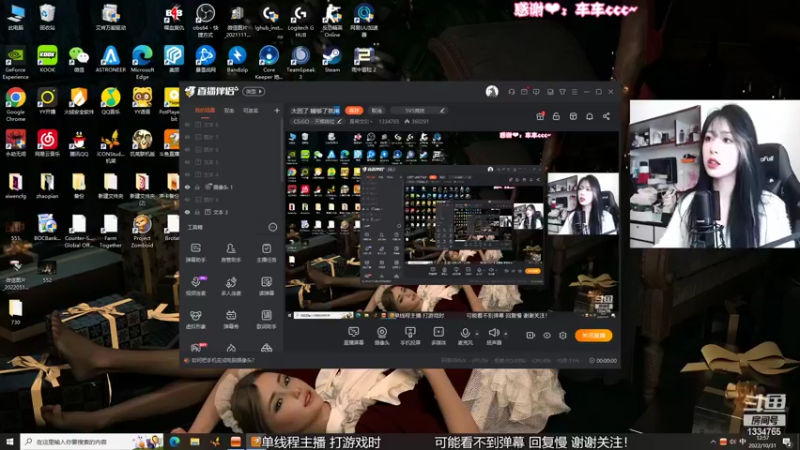The width and height of the screenshot is (800, 450).
Task: Open OBS desktop shortcut
Action: [x=205, y=20]
